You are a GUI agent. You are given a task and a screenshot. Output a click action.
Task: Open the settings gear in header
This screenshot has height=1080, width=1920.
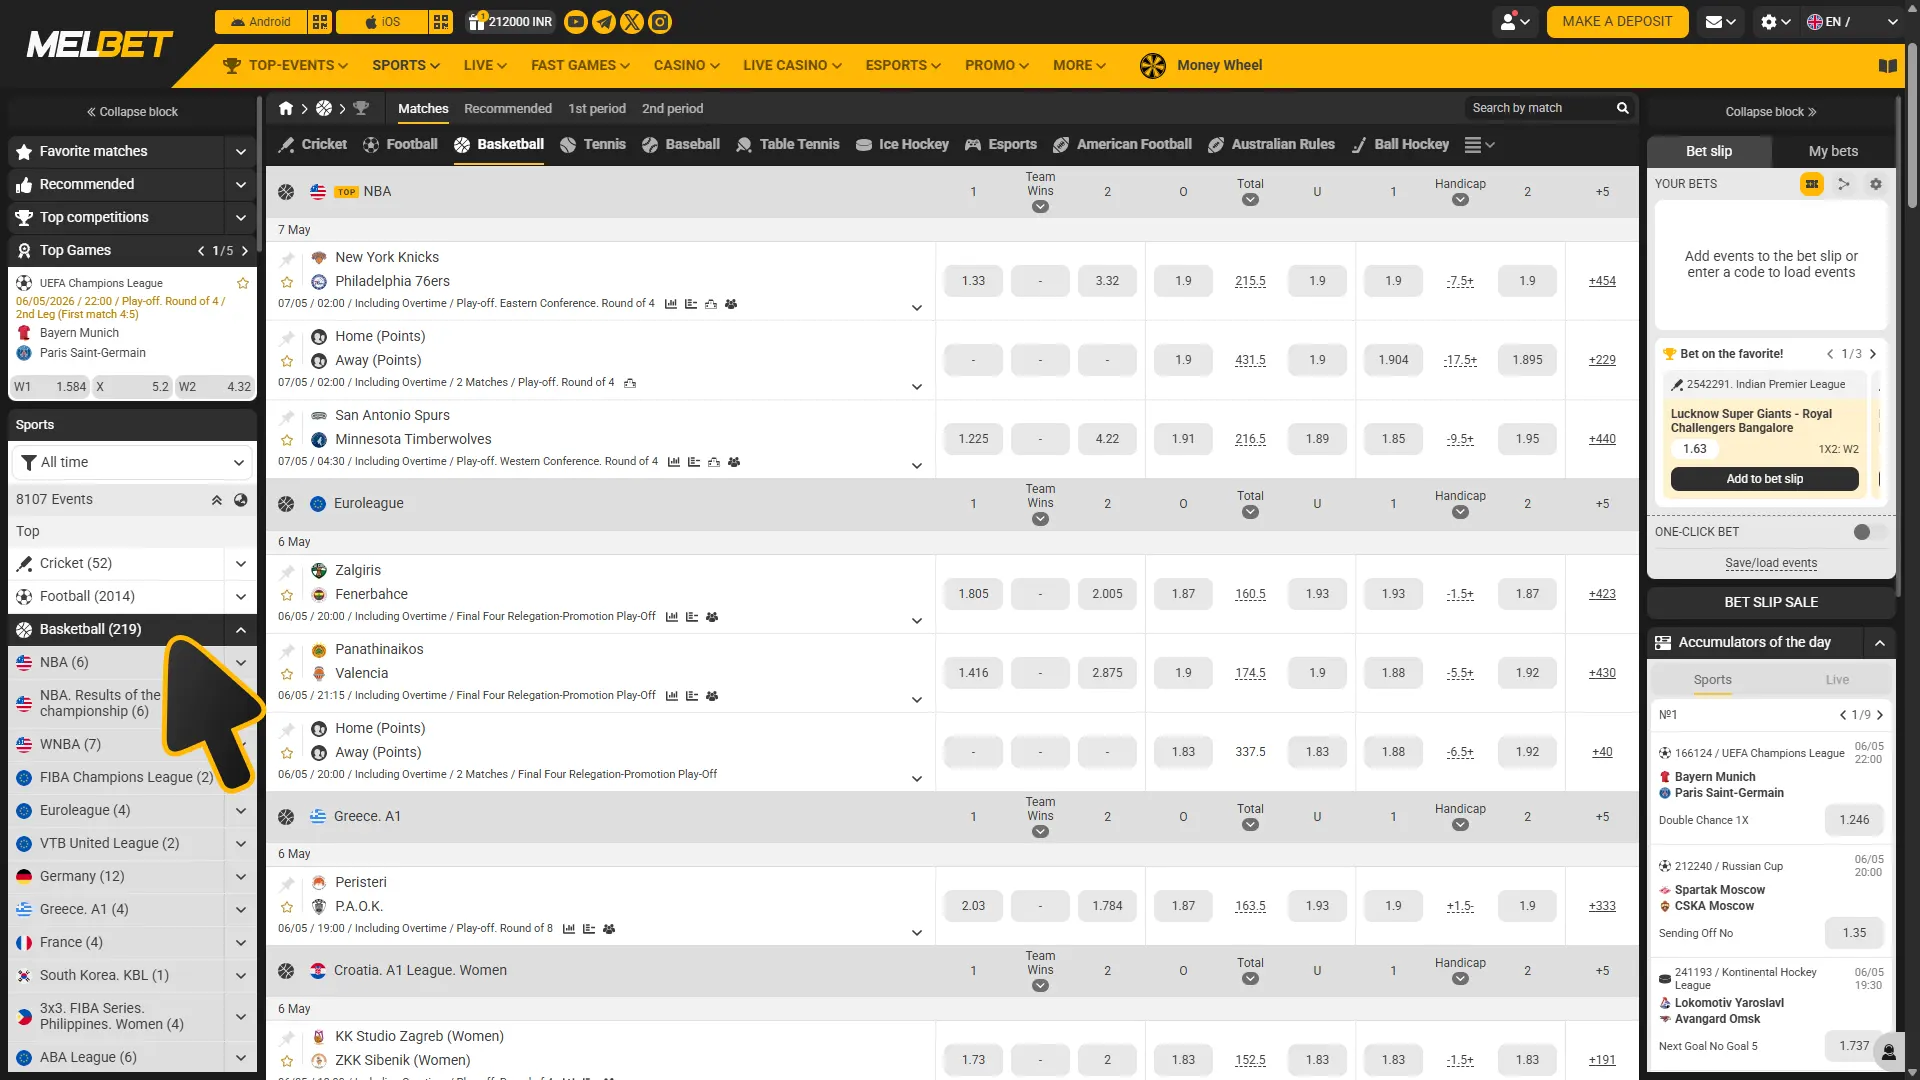coord(1775,22)
